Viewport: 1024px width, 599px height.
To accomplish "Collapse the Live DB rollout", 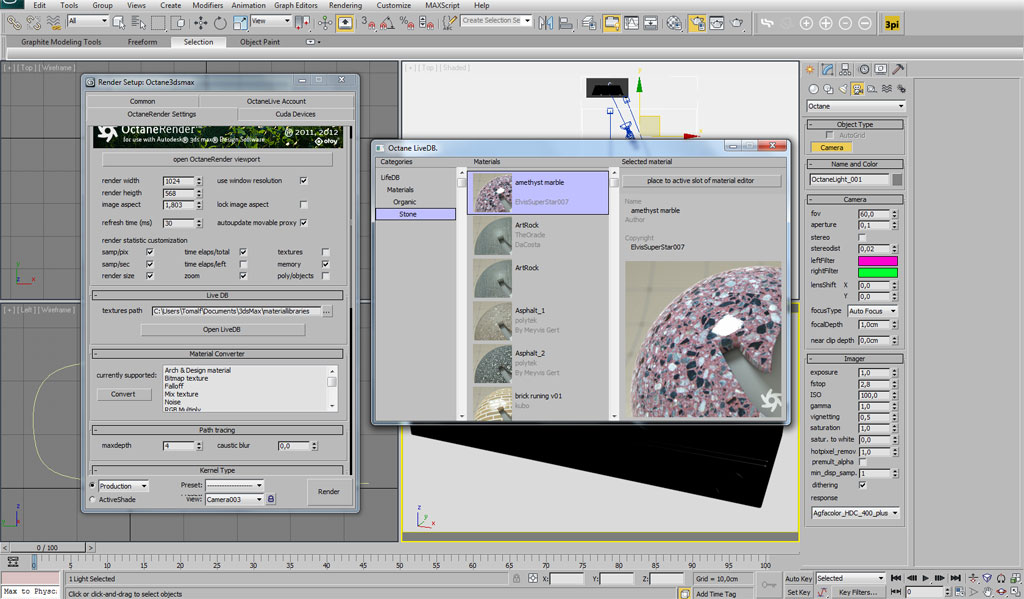I will [217, 295].
